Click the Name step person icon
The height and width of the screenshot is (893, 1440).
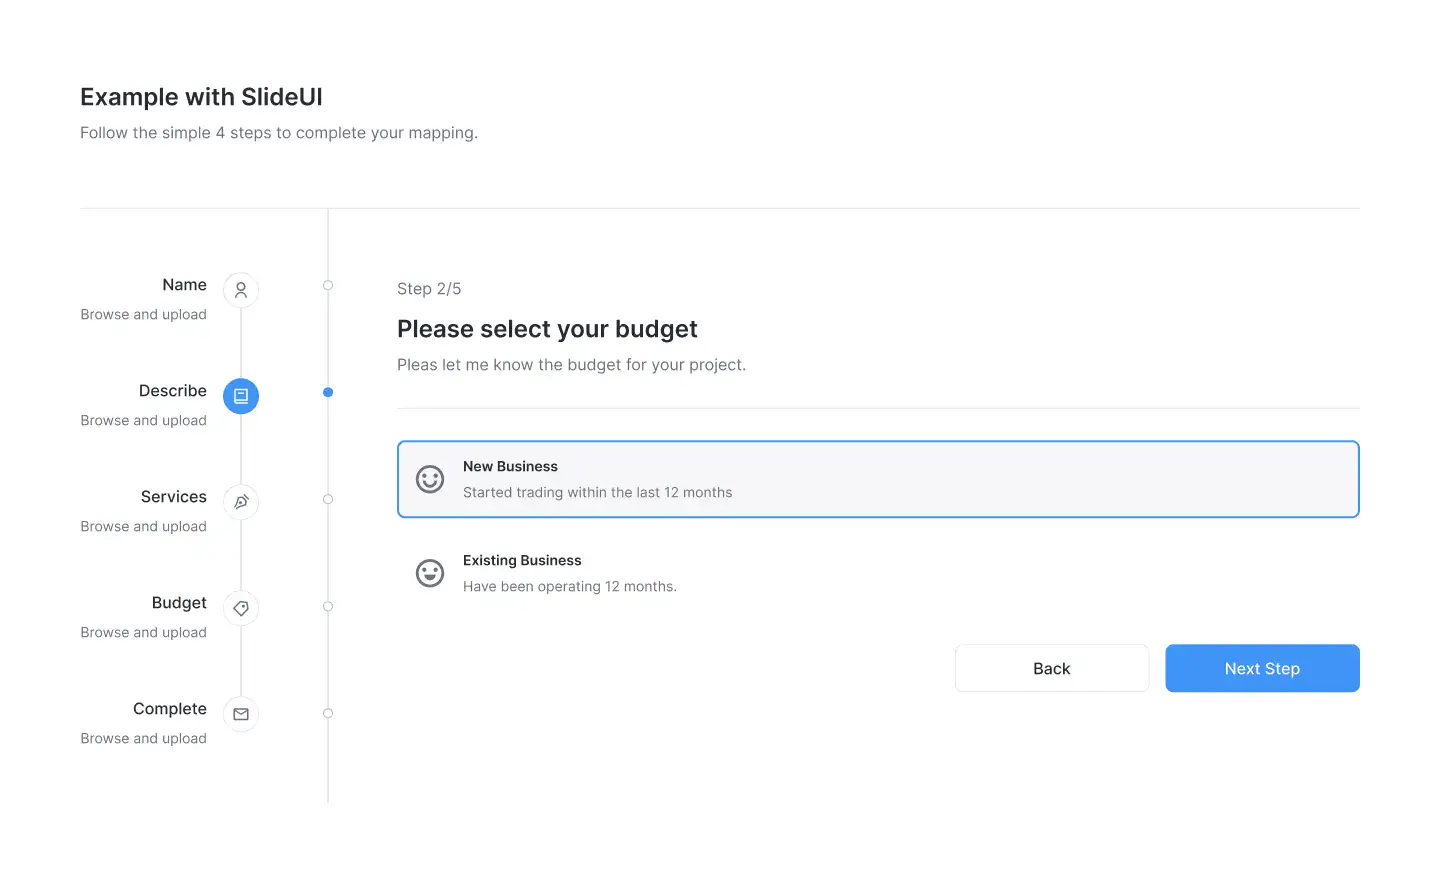241,290
